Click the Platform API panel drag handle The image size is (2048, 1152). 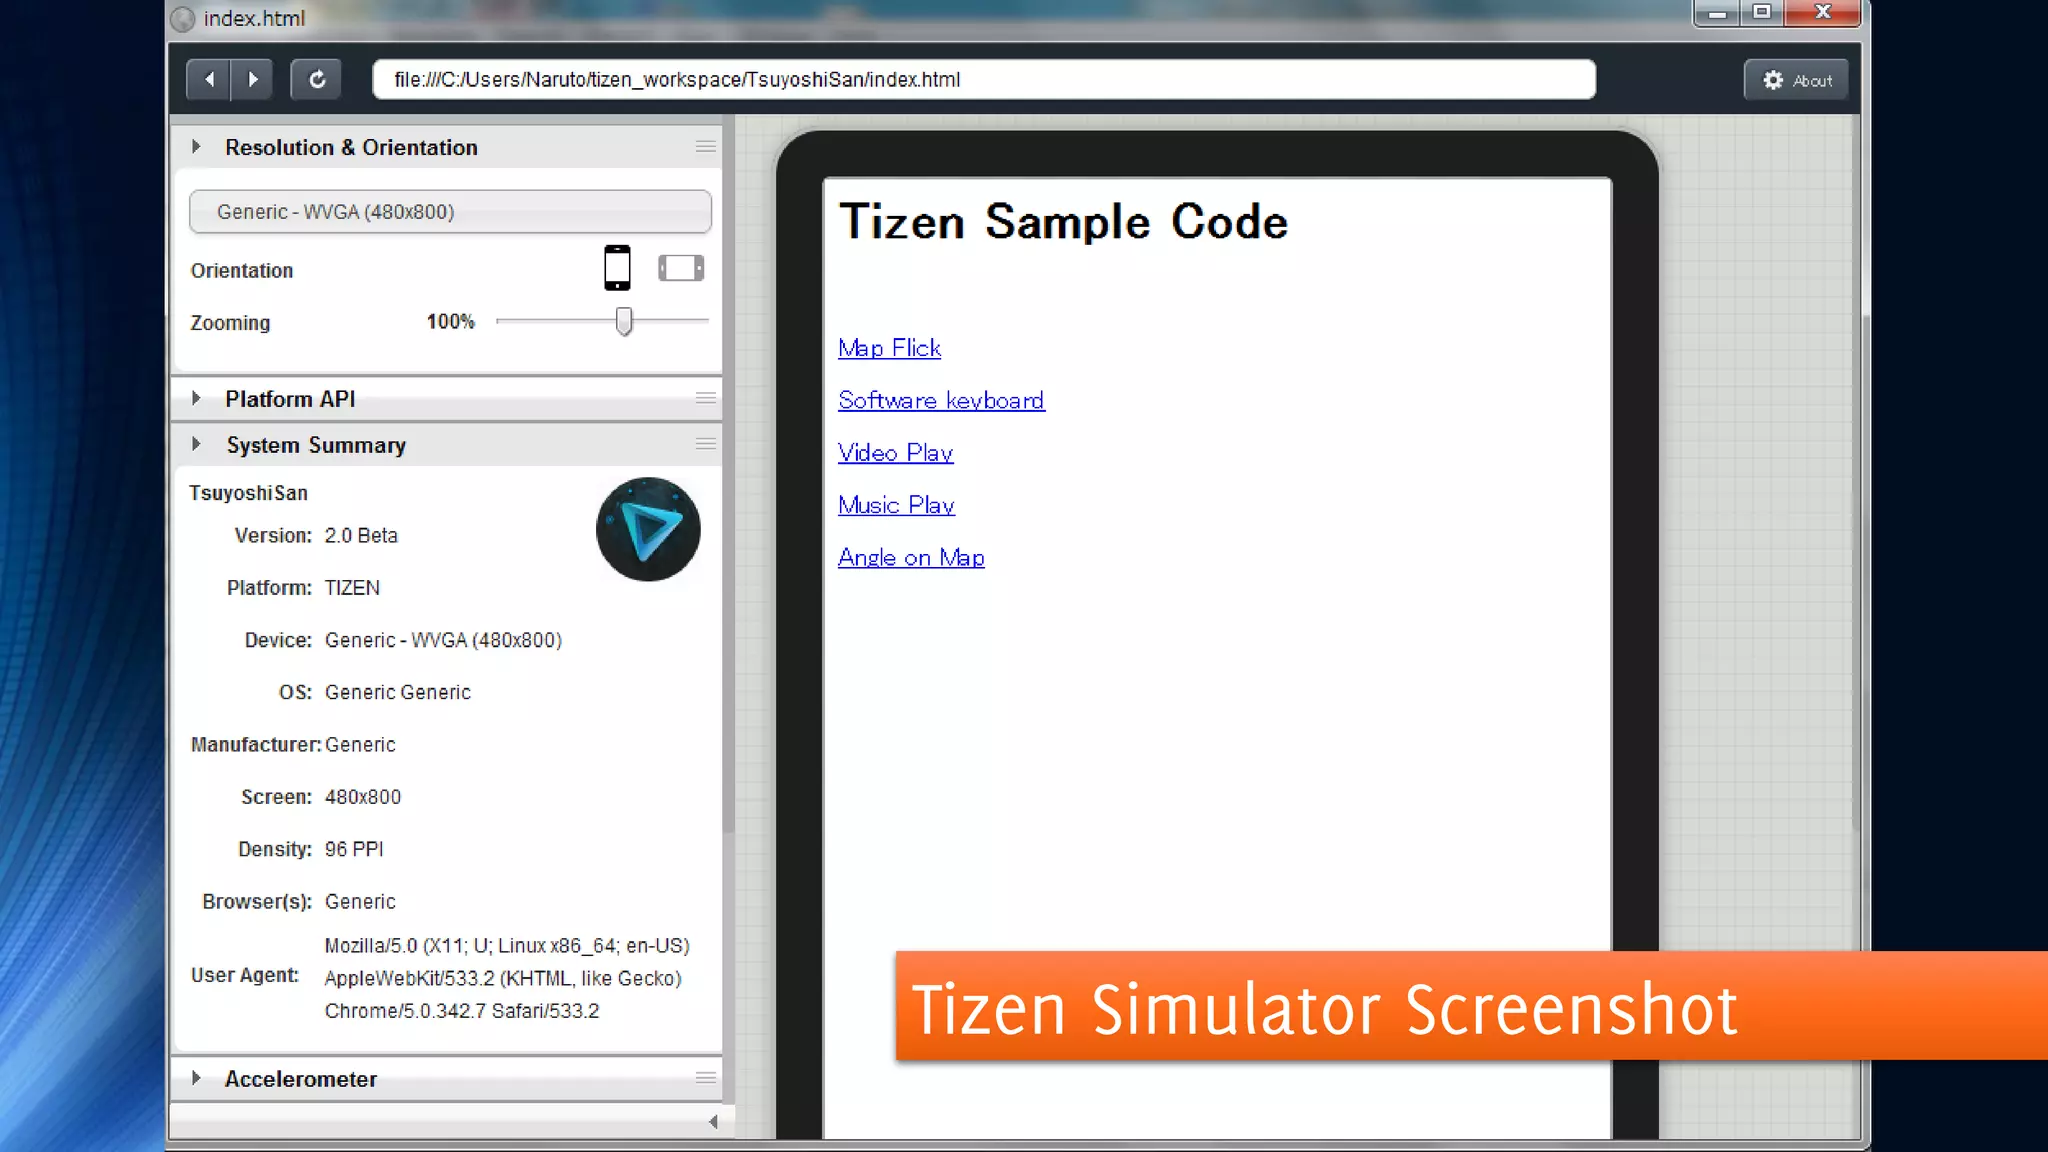[x=705, y=398]
